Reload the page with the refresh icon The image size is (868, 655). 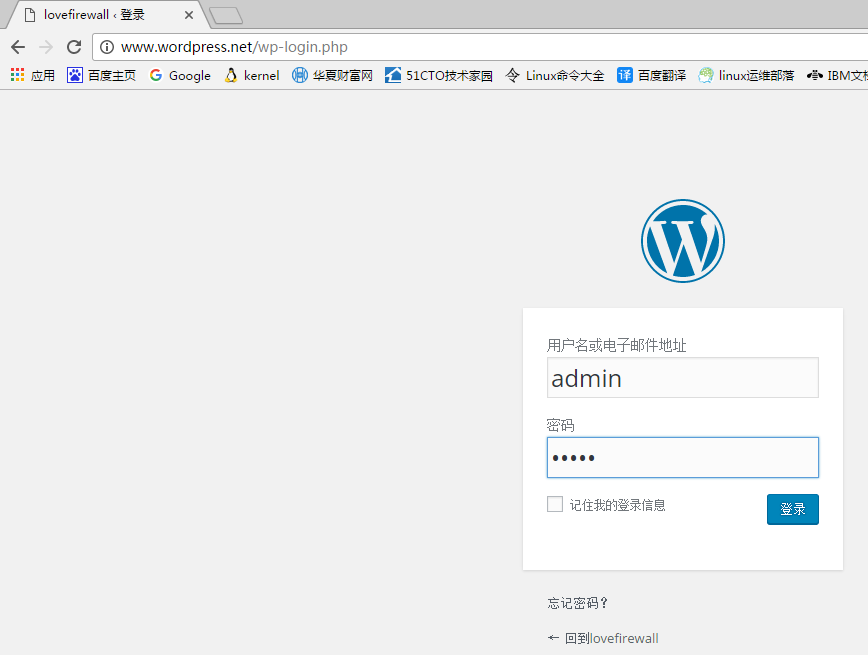click(x=74, y=47)
